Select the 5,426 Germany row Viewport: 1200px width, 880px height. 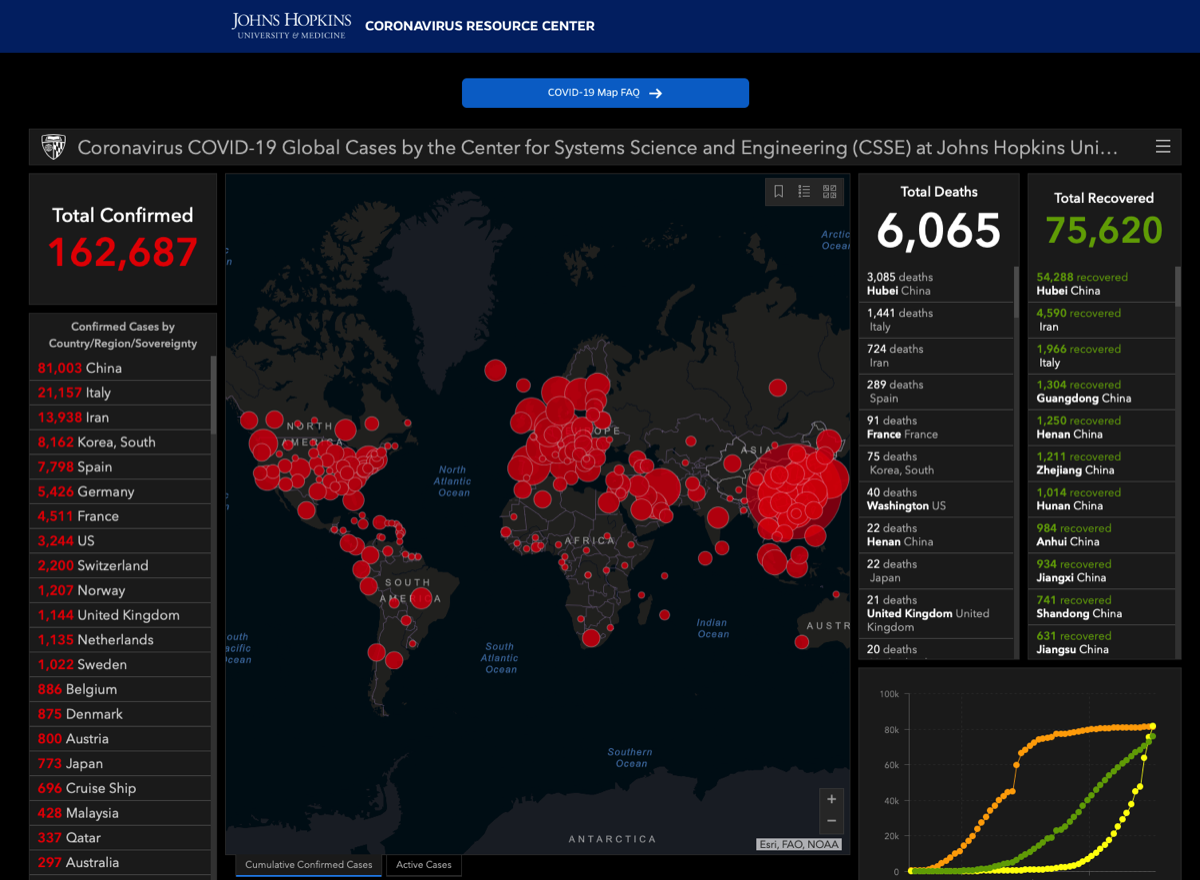120,491
